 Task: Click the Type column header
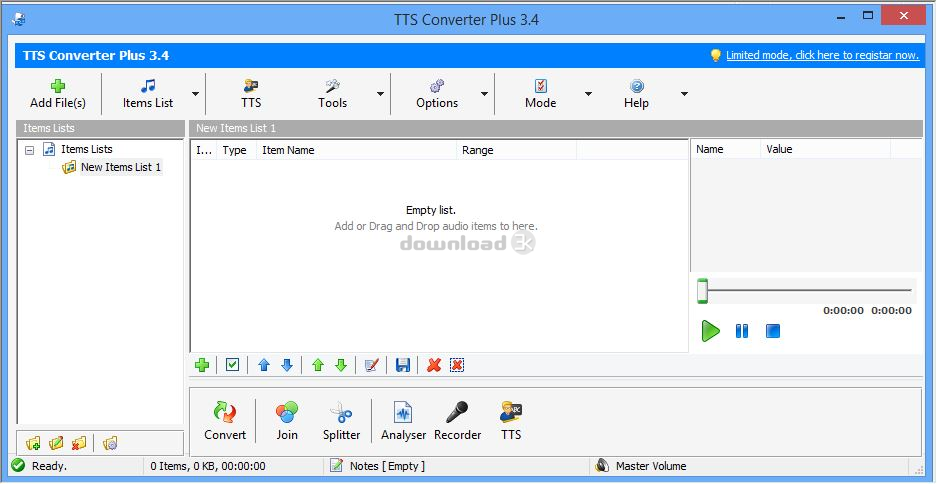(x=237, y=150)
